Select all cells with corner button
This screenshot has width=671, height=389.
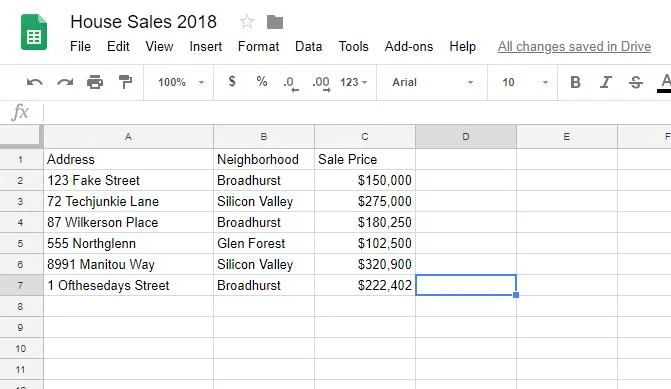click(21, 137)
